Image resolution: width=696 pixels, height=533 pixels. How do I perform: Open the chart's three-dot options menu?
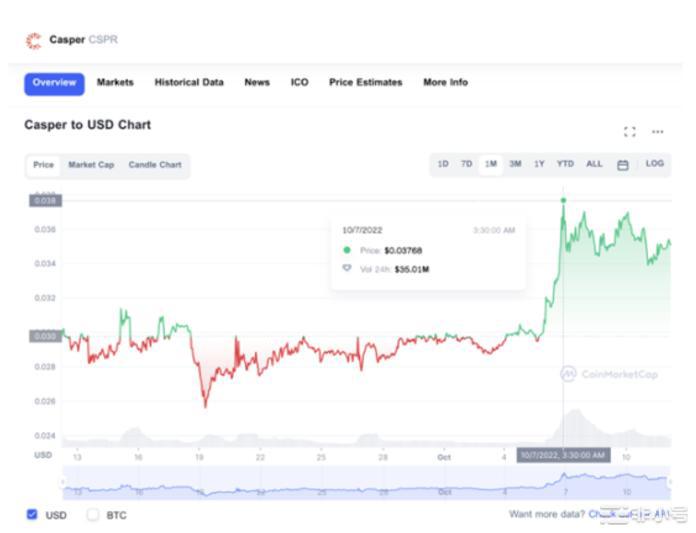point(657,131)
